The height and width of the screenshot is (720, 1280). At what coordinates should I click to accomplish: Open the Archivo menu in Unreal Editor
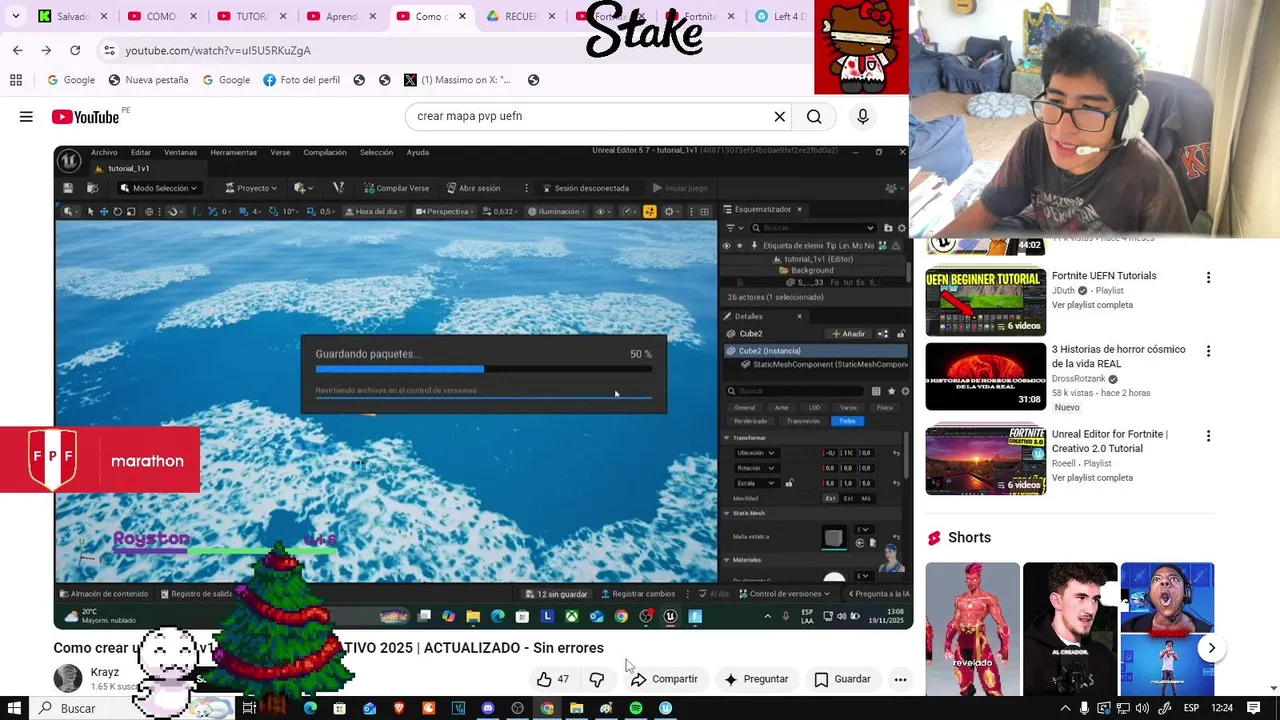(104, 152)
